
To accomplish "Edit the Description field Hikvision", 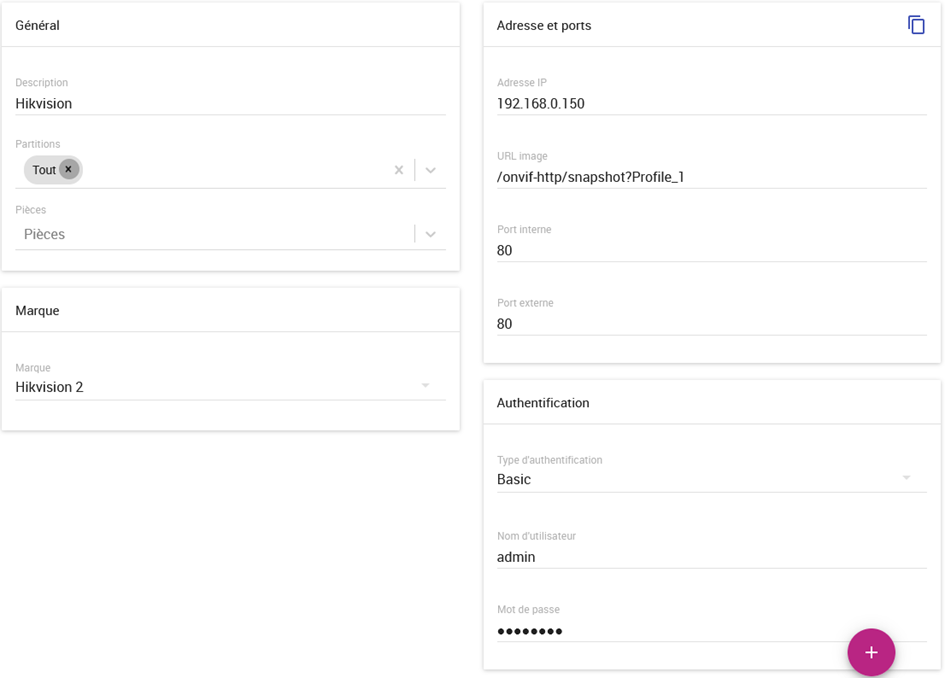I will [230, 104].
